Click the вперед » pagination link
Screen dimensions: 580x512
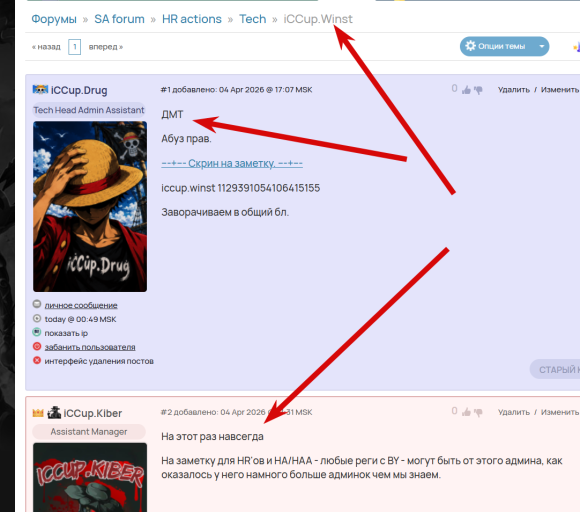pyautogui.click(x=106, y=47)
